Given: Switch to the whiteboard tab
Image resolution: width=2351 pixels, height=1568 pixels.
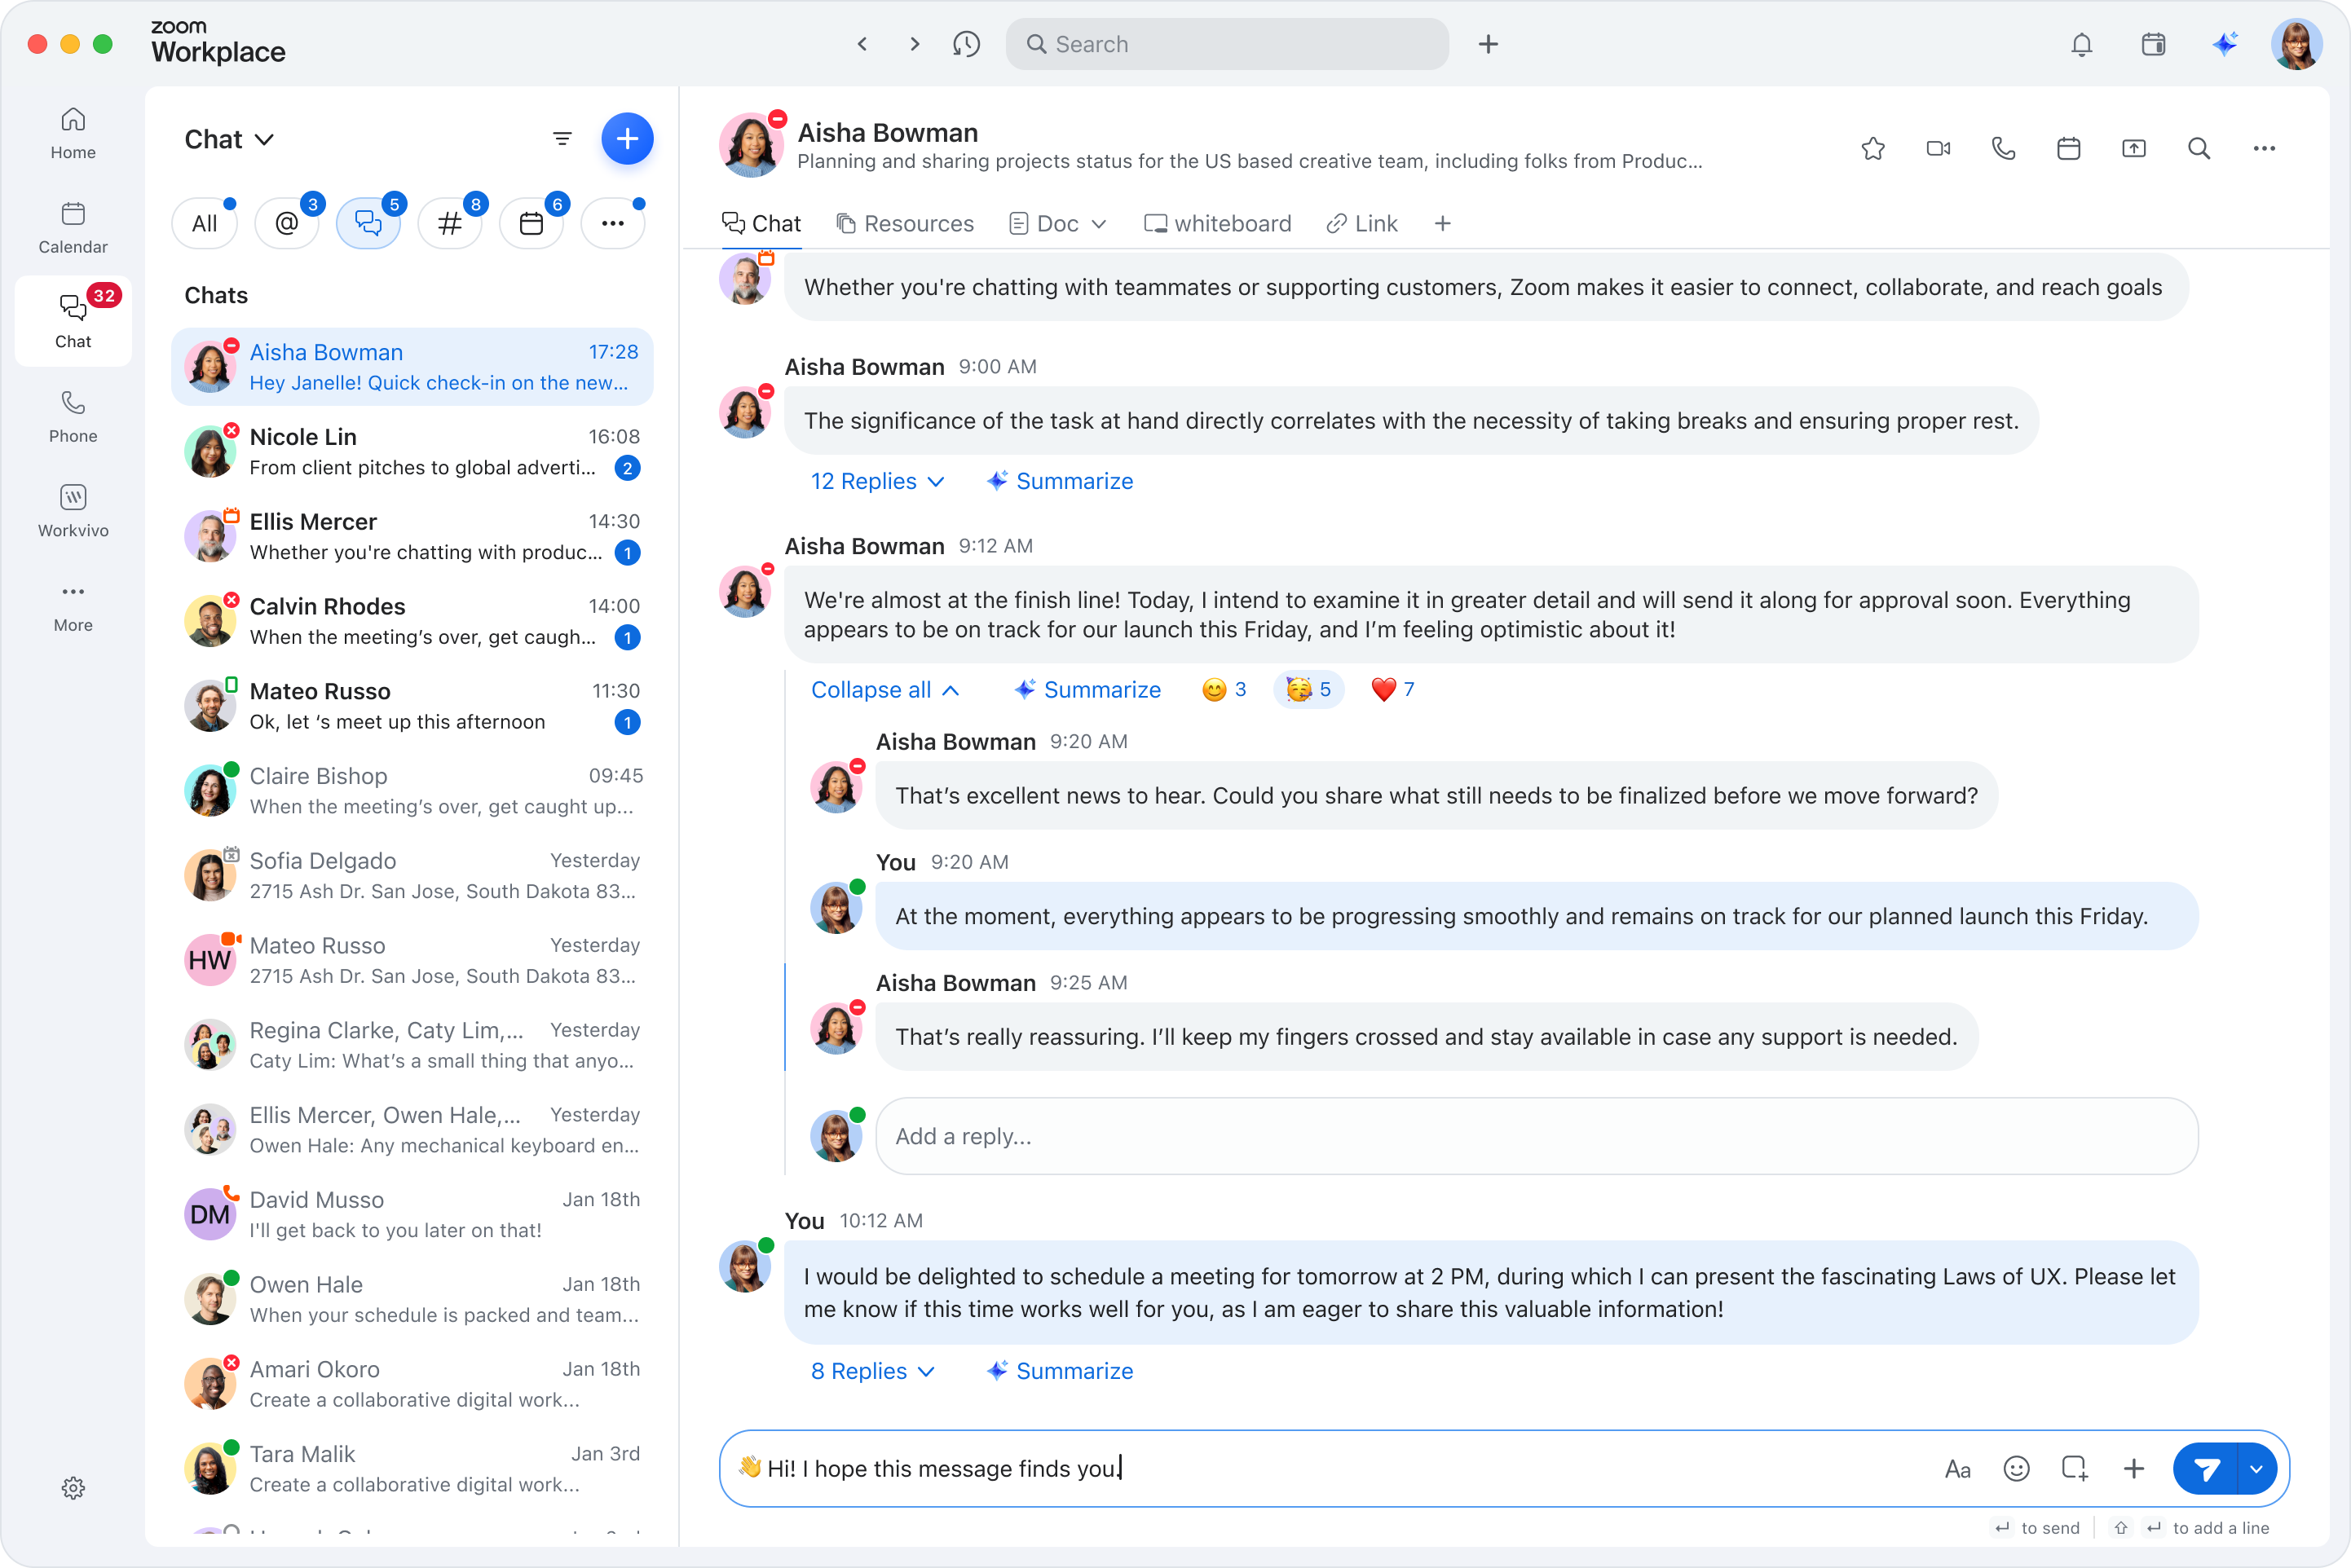Looking at the screenshot, I should (x=1217, y=223).
